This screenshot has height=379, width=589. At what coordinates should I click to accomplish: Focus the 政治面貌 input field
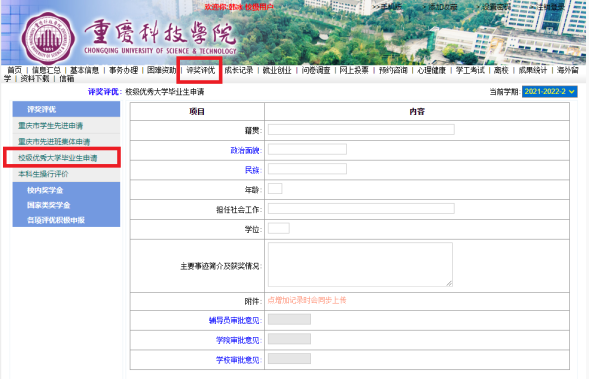tap(307, 149)
